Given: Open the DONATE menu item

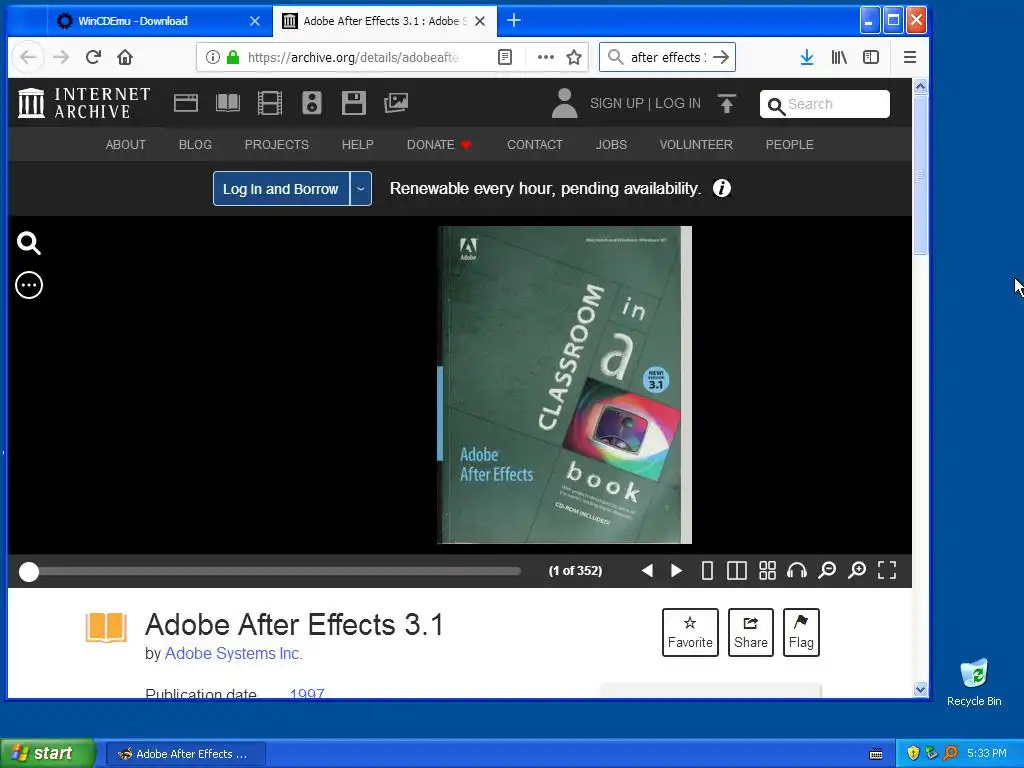Looking at the screenshot, I should pyautogui.click(x=439, y=144).
